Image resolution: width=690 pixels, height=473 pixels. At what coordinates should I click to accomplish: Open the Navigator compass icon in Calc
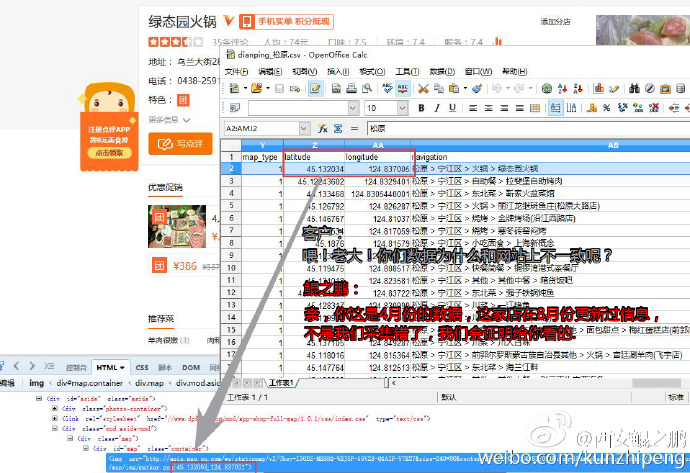point(650,88)
